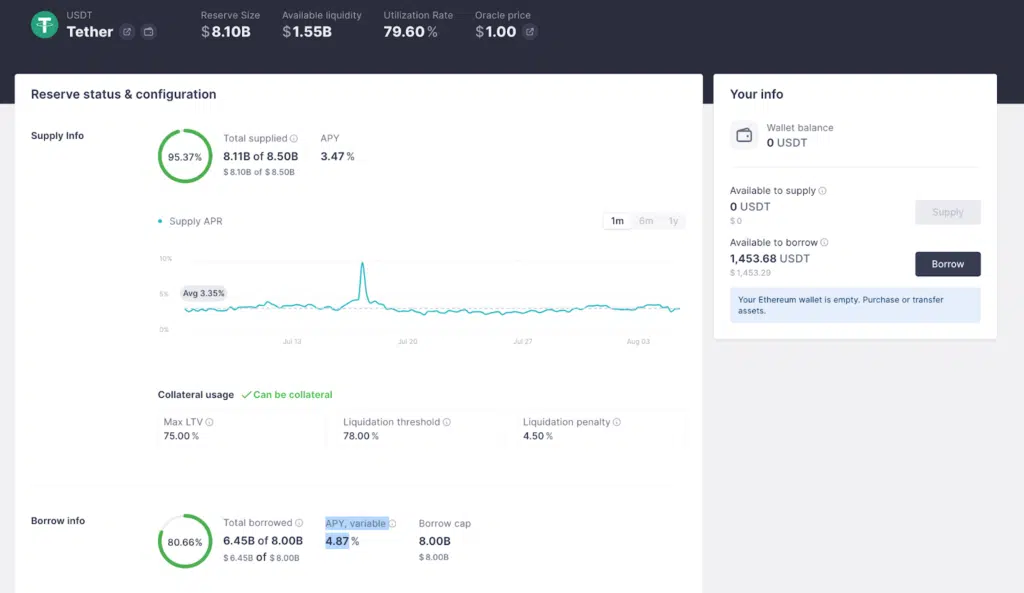
Task: Open the Tether external link icon
Action: pyautogui.click(x=127, y=32)
